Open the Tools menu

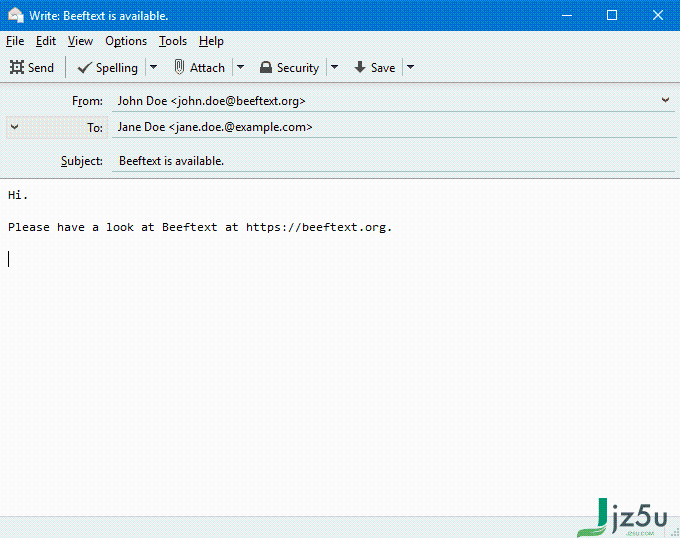click(x=173, y=41)
